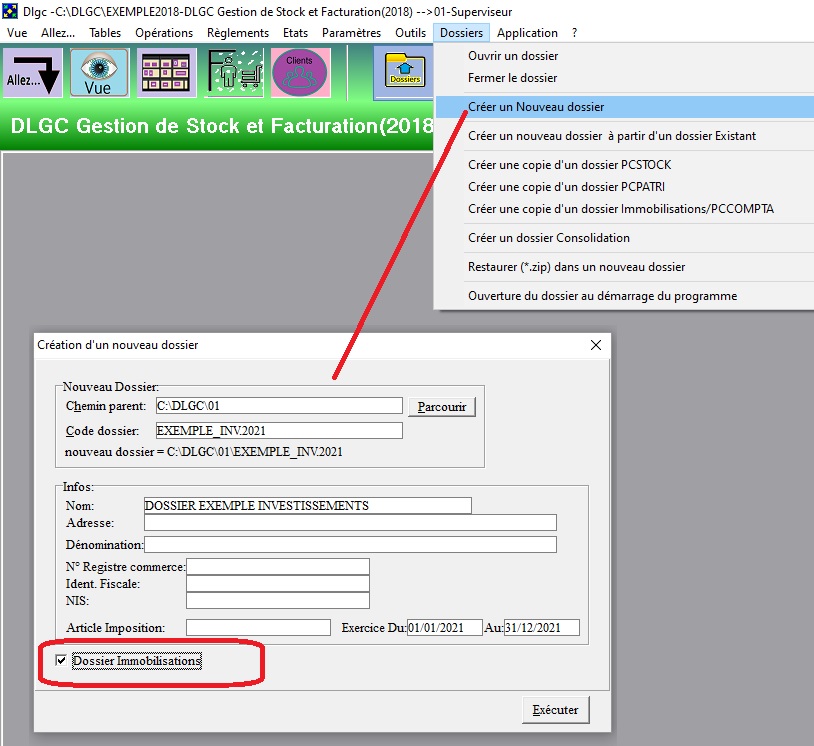The height and width of the screenshot is (746, 814).
Task: Click the Dlgc application icon in the title bar
Action: coord(10,11)
